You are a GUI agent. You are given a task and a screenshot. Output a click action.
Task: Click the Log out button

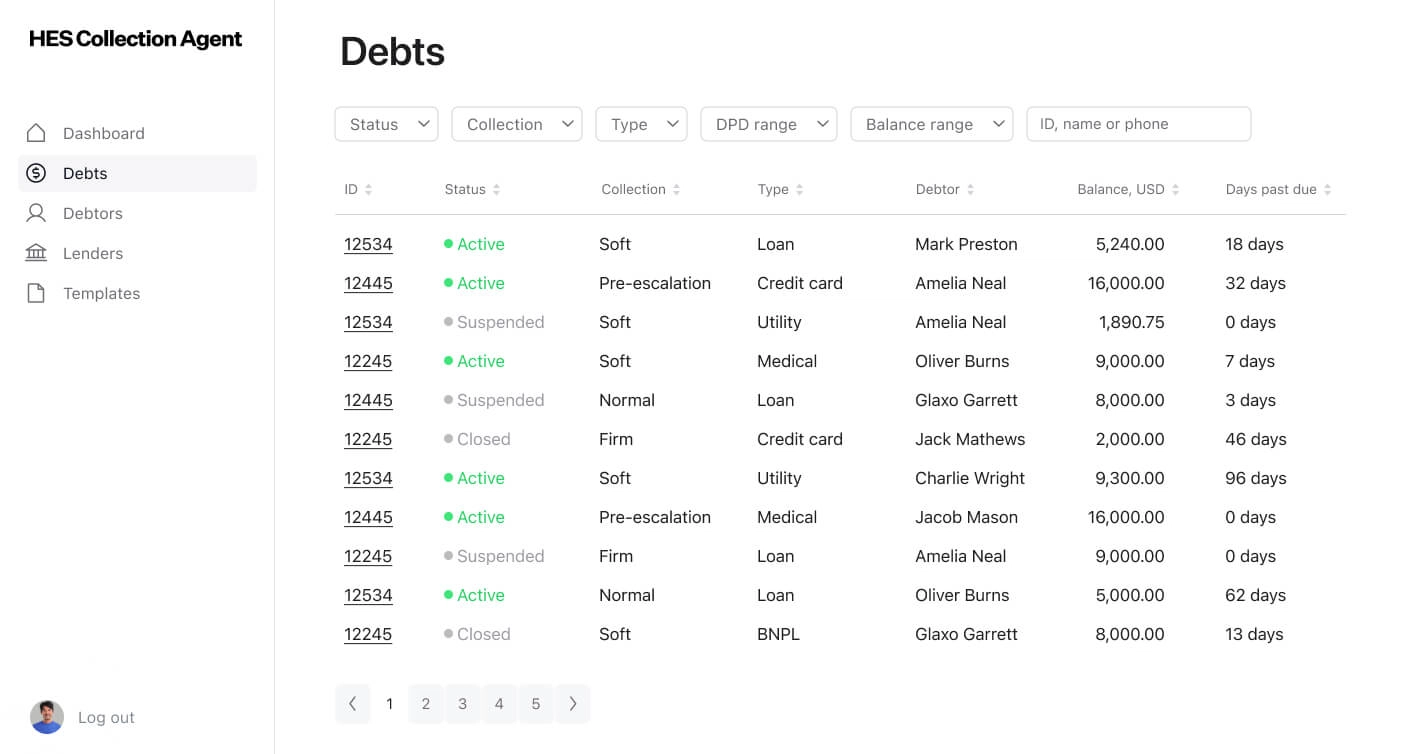(106, 717)
